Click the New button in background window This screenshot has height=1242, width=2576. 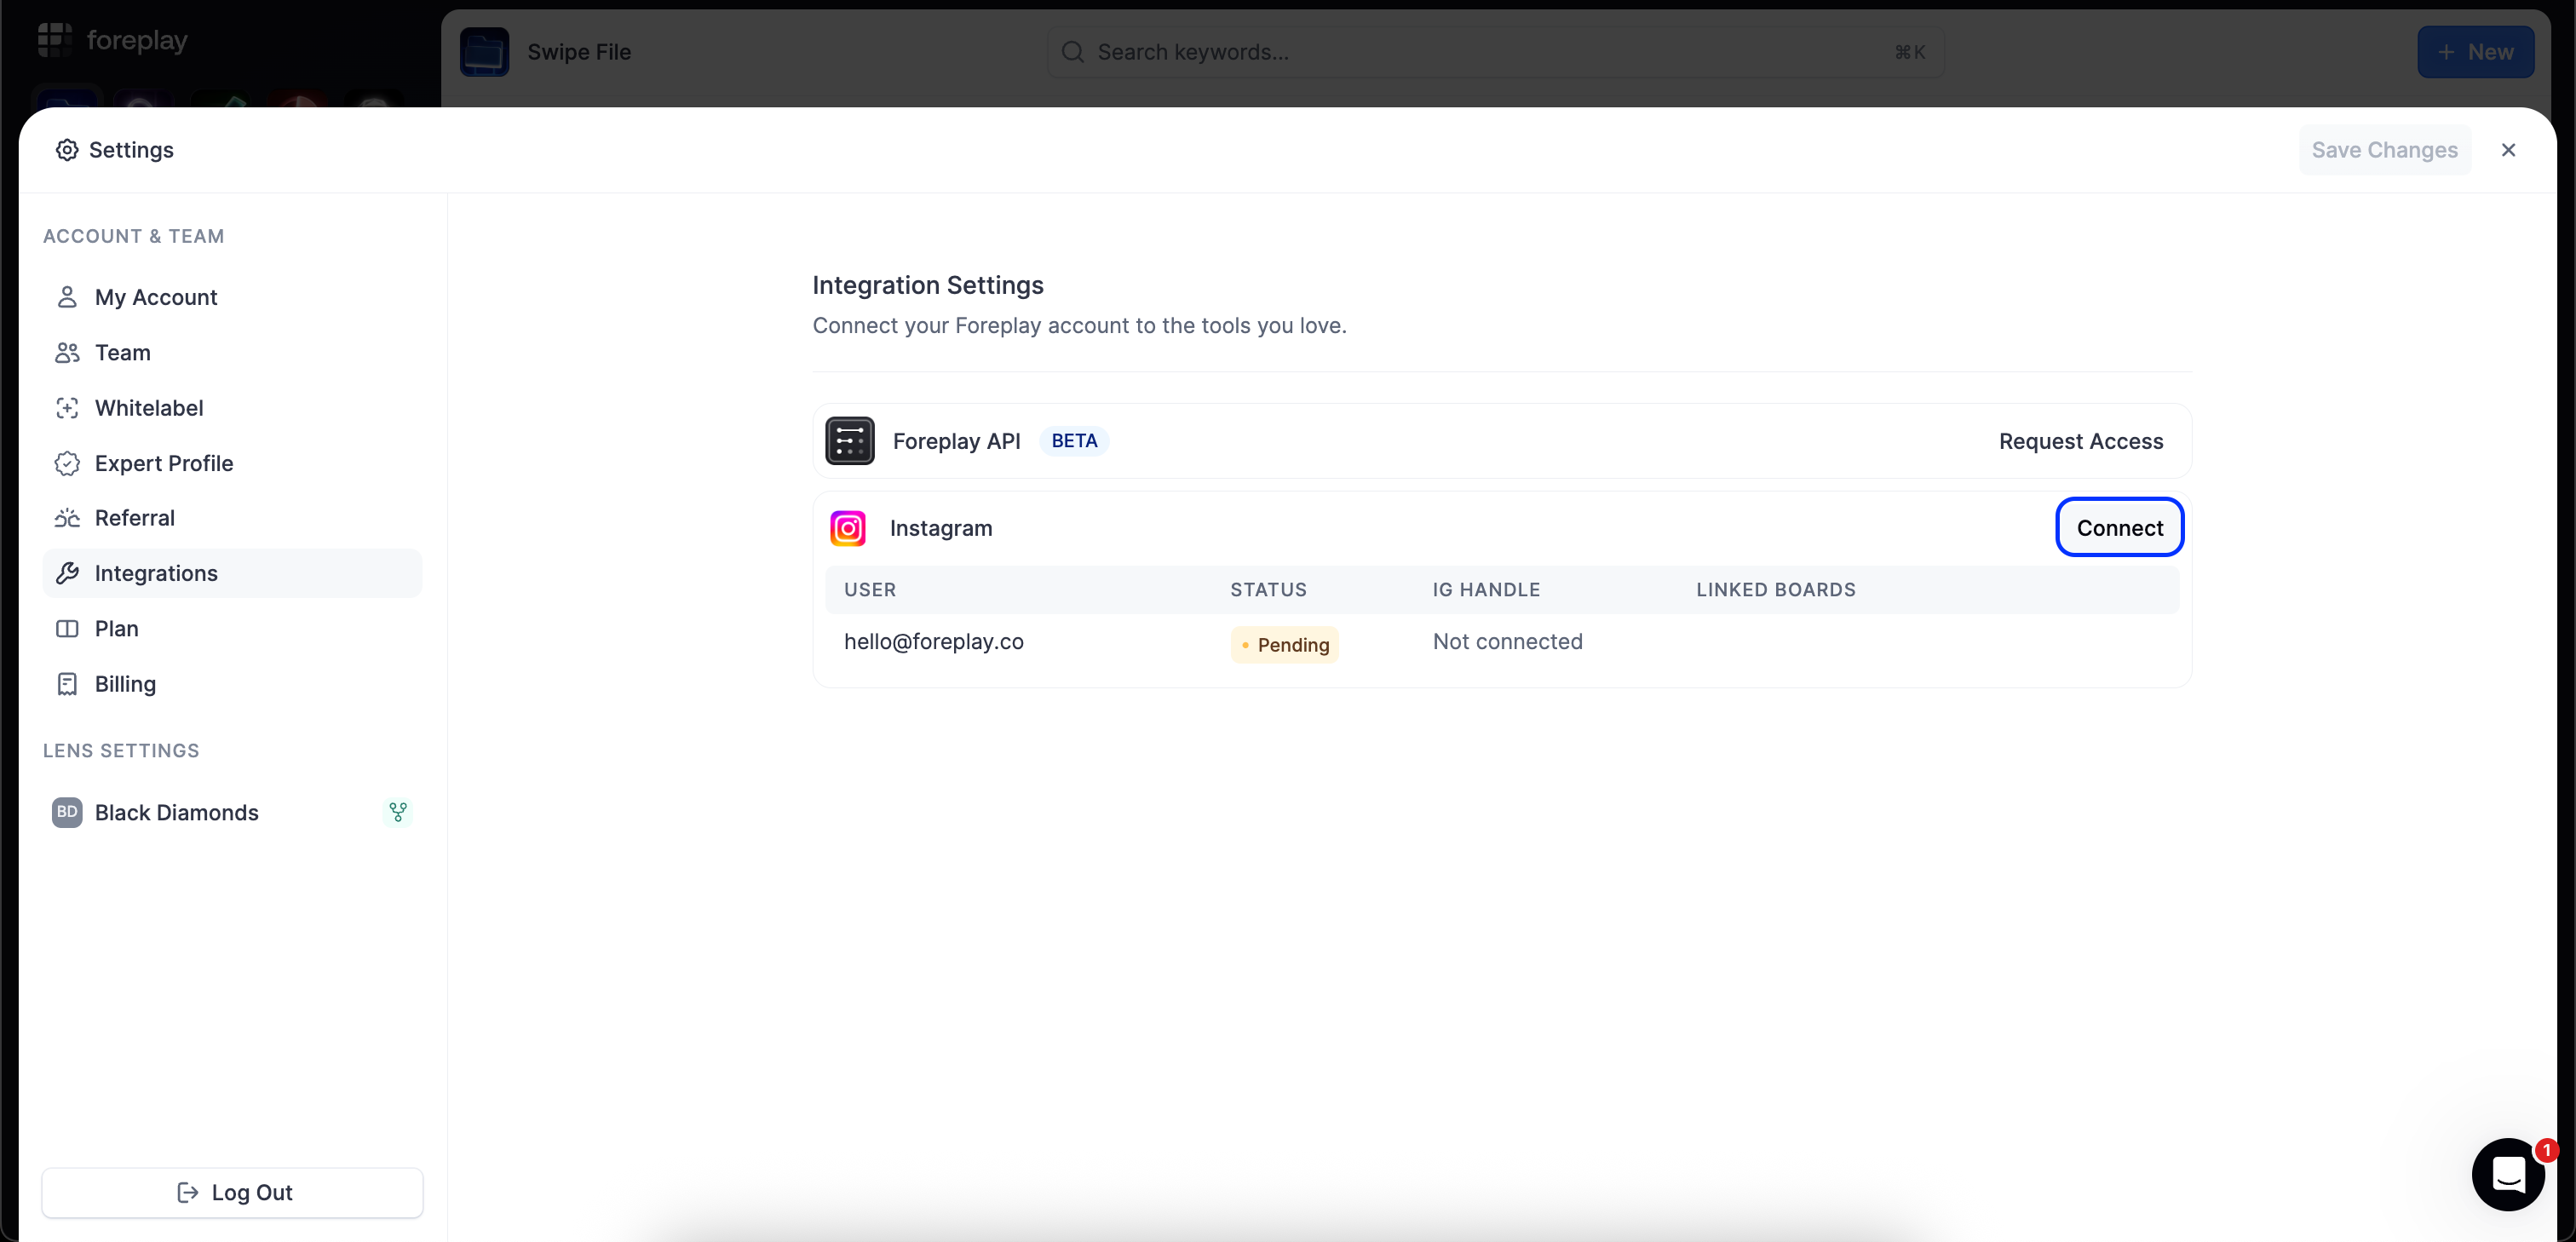click(x=2475, y=52)
